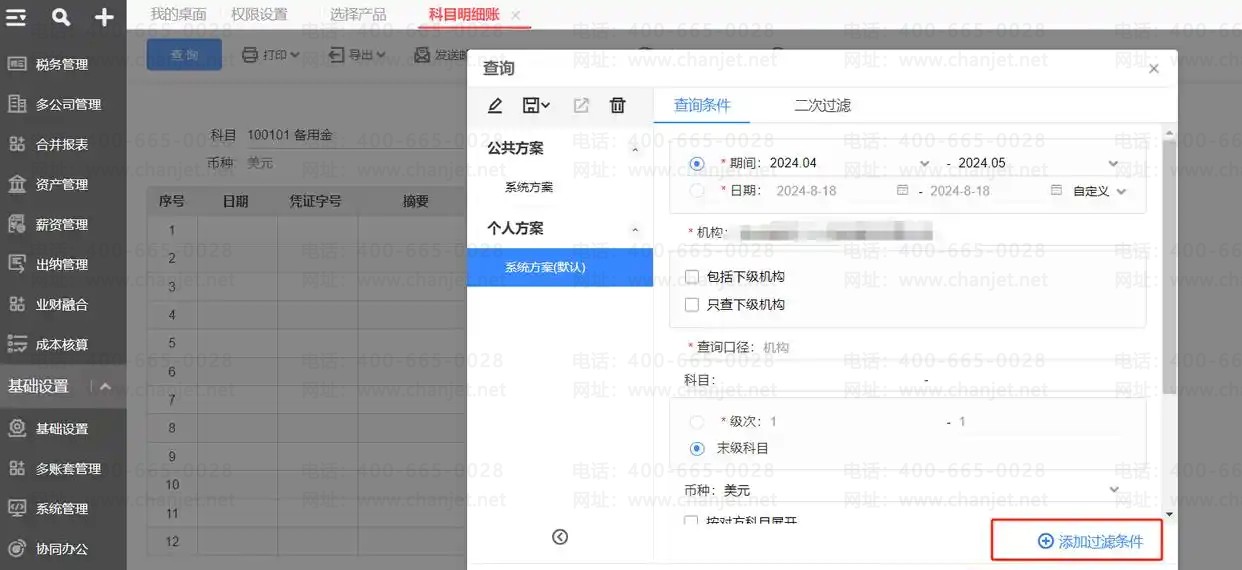Open 成本核算 module icon

pos(17,344)
